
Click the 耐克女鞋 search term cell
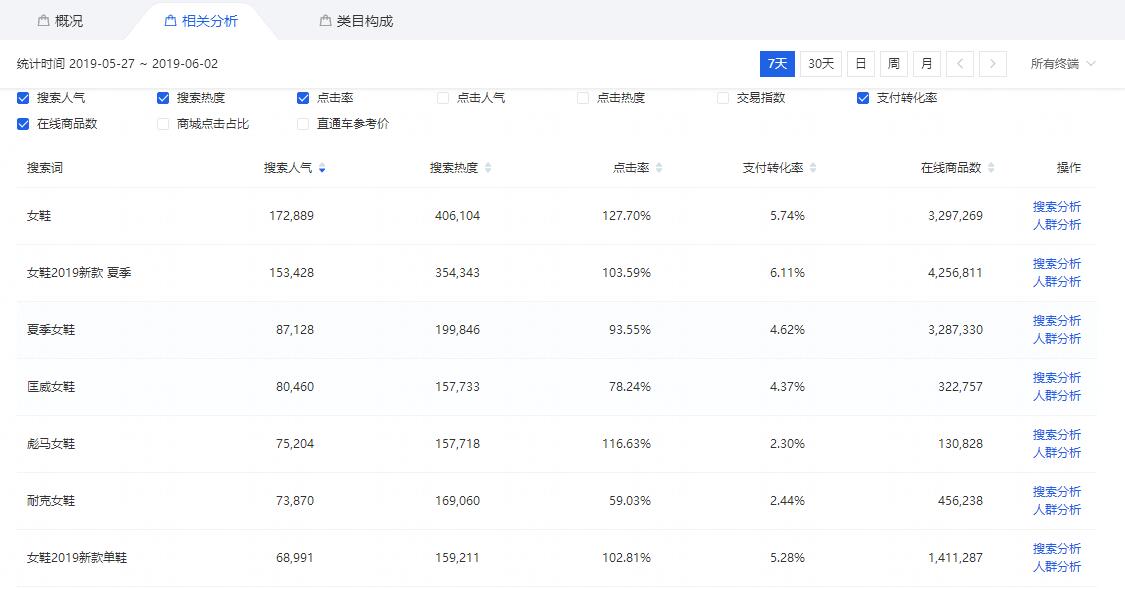click(x=51, y=501)
